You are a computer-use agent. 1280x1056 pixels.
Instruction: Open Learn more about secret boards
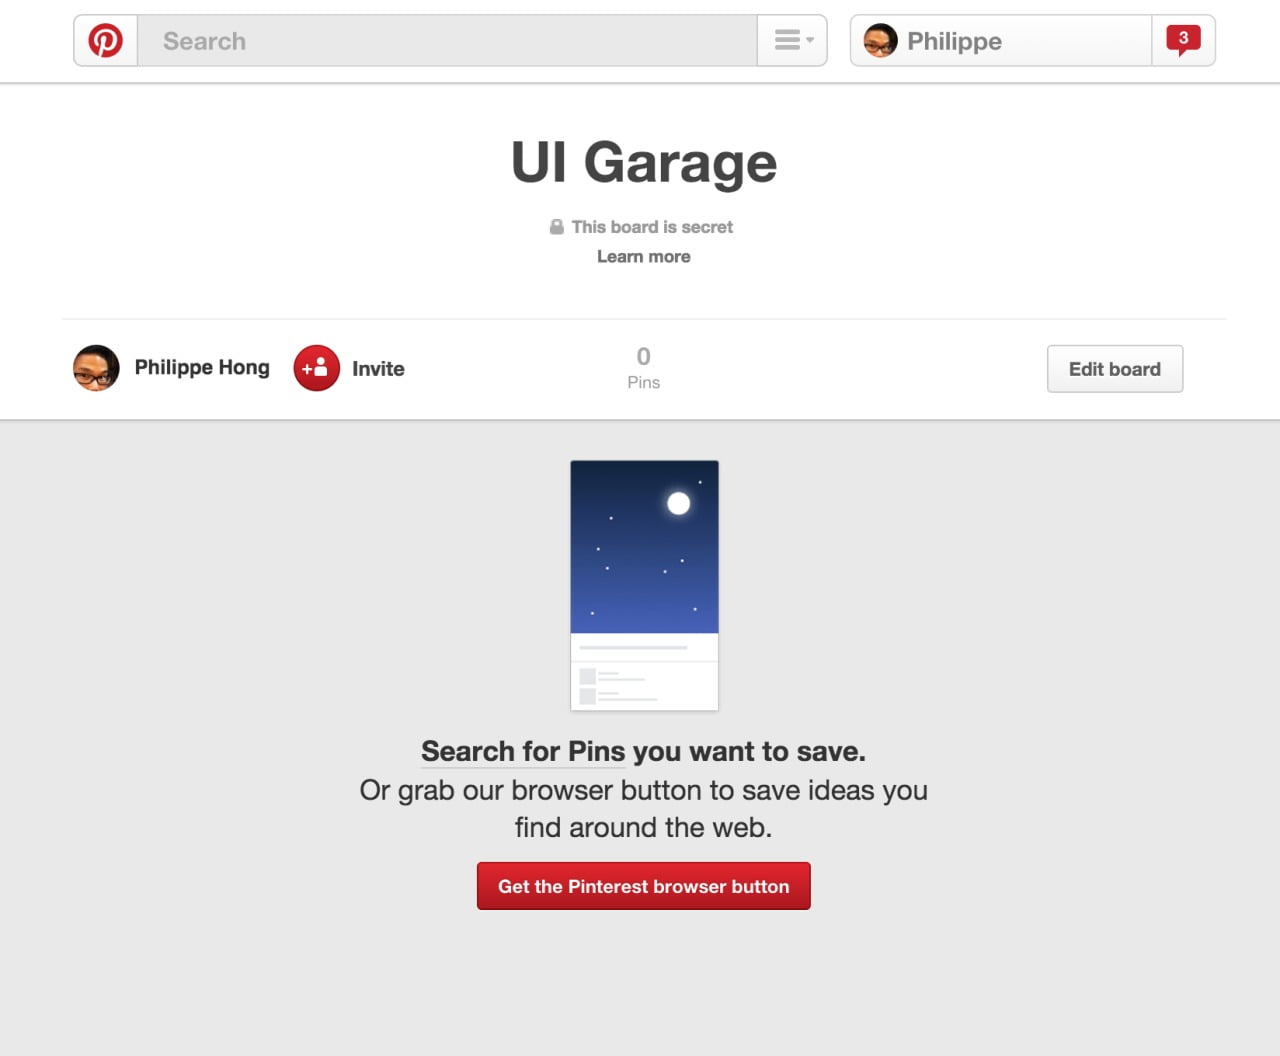tap(643, 256)
